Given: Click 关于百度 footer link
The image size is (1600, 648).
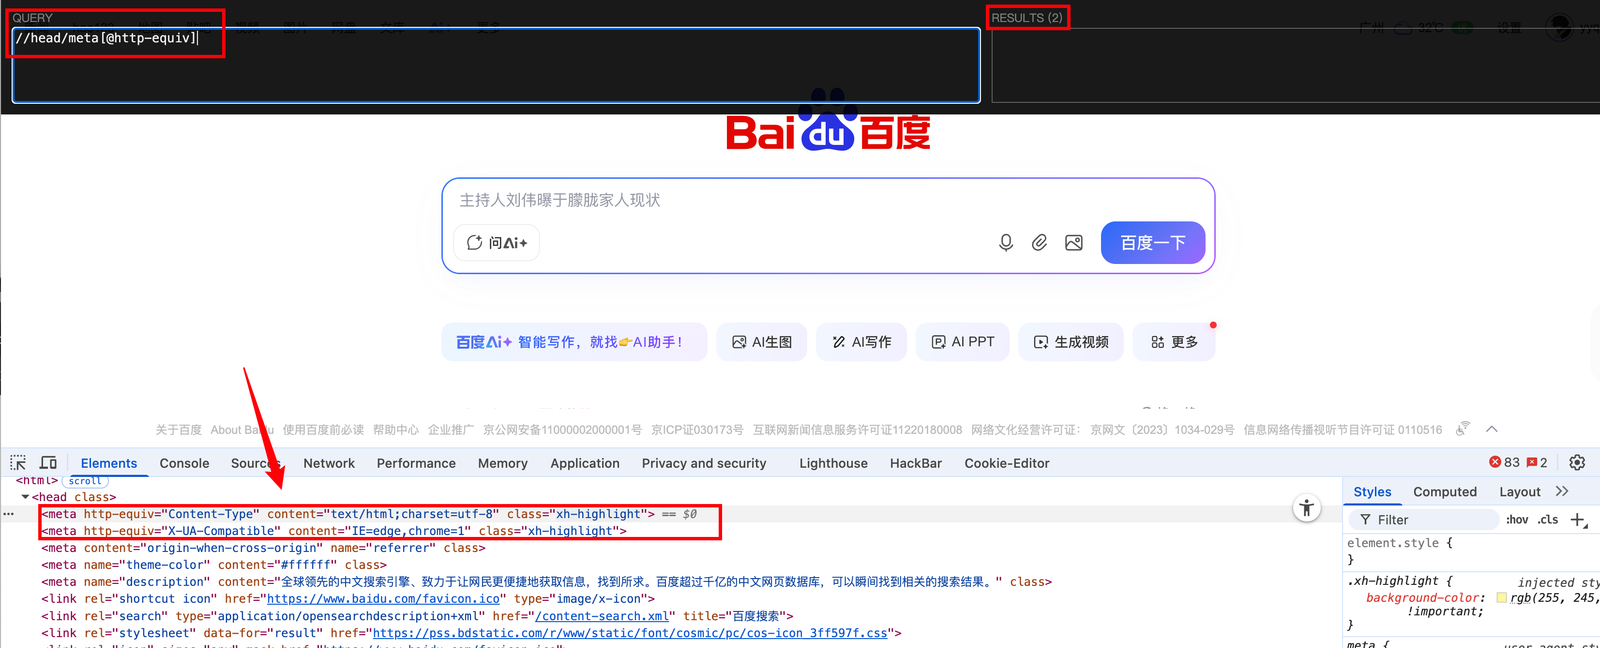Looking at the screenshot, I should [178, 430].
